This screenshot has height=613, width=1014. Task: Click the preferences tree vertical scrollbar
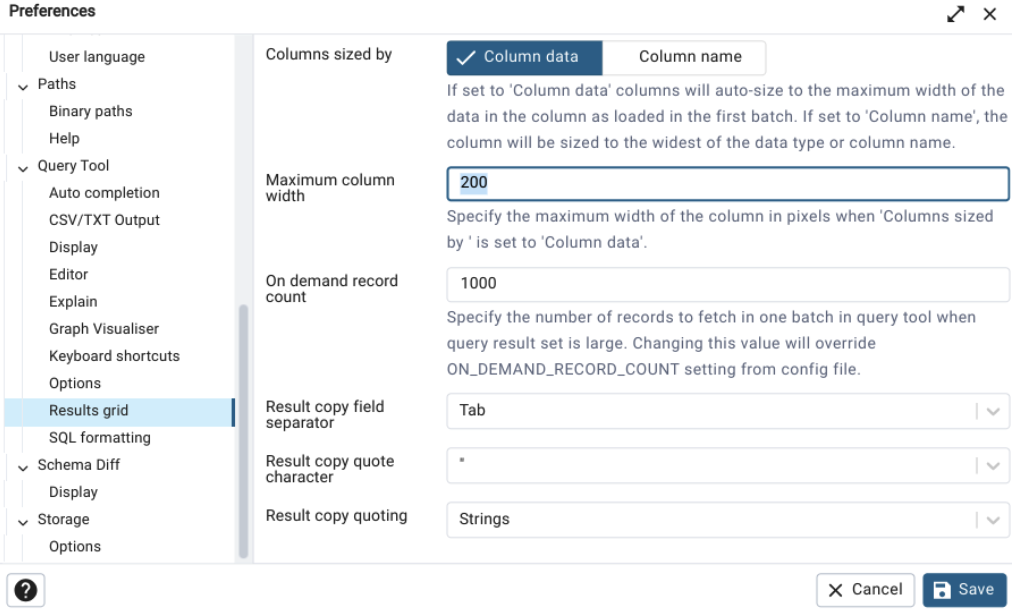243,430
